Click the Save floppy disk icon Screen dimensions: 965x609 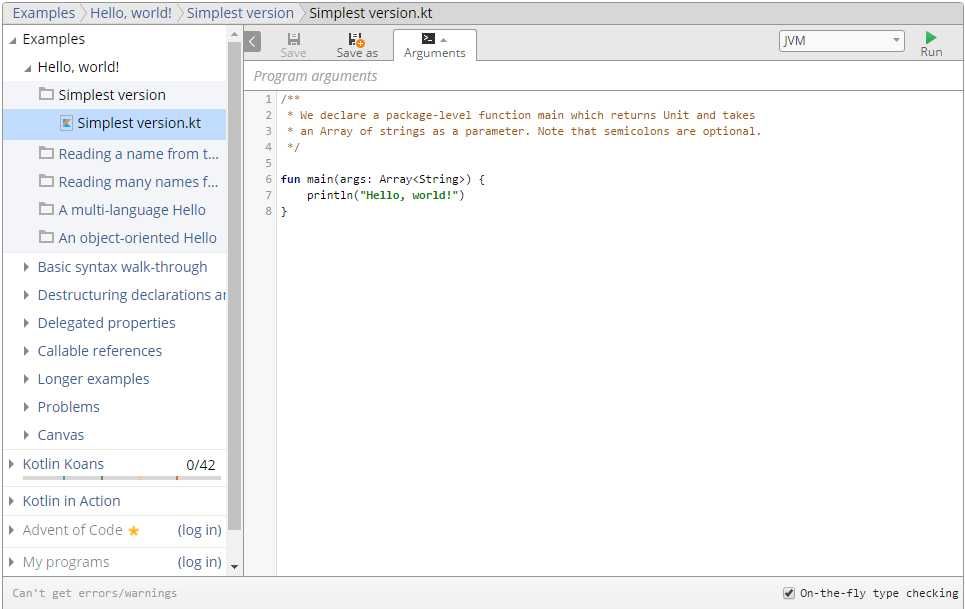tap(294, 39)
